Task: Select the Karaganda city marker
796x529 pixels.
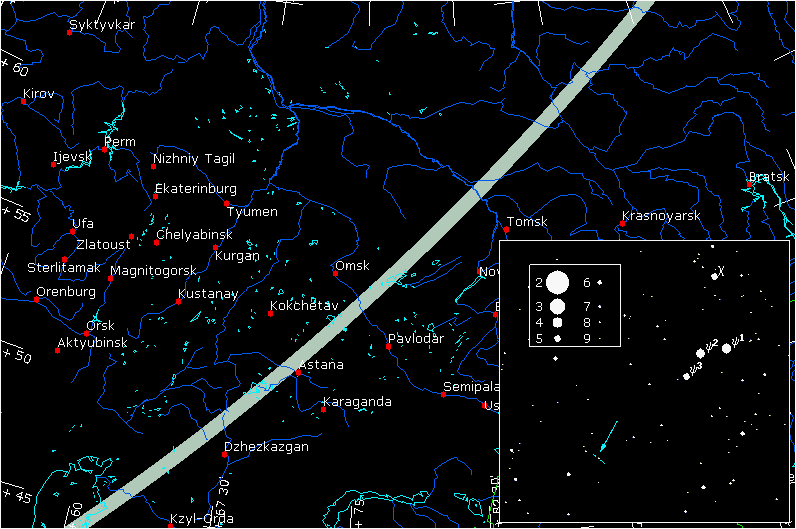Action: point(323,409)
